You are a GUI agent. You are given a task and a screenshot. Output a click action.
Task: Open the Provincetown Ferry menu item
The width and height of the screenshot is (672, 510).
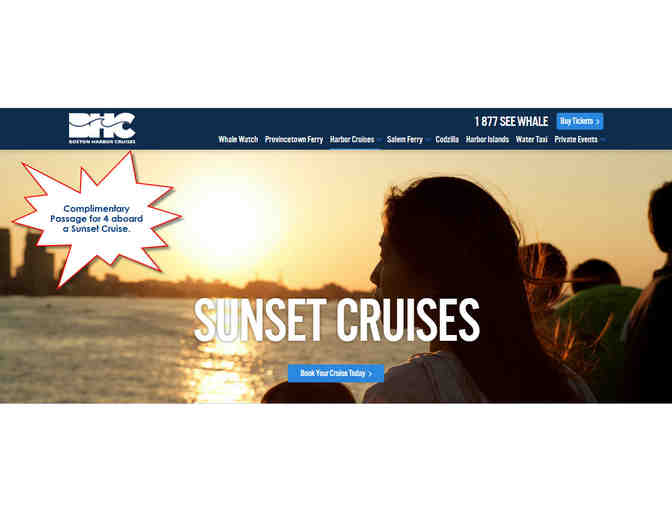[x=294, y=139]
